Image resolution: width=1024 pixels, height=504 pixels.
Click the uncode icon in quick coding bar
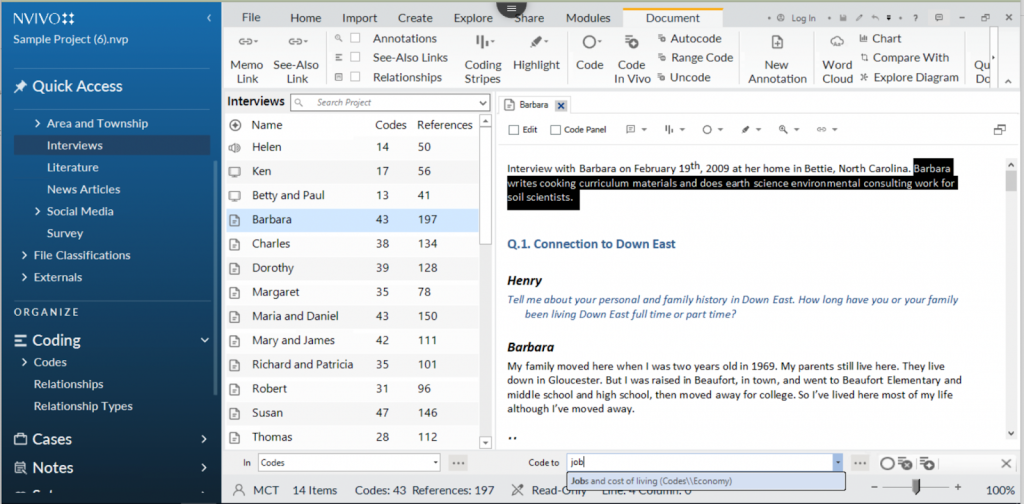(904, 463)
